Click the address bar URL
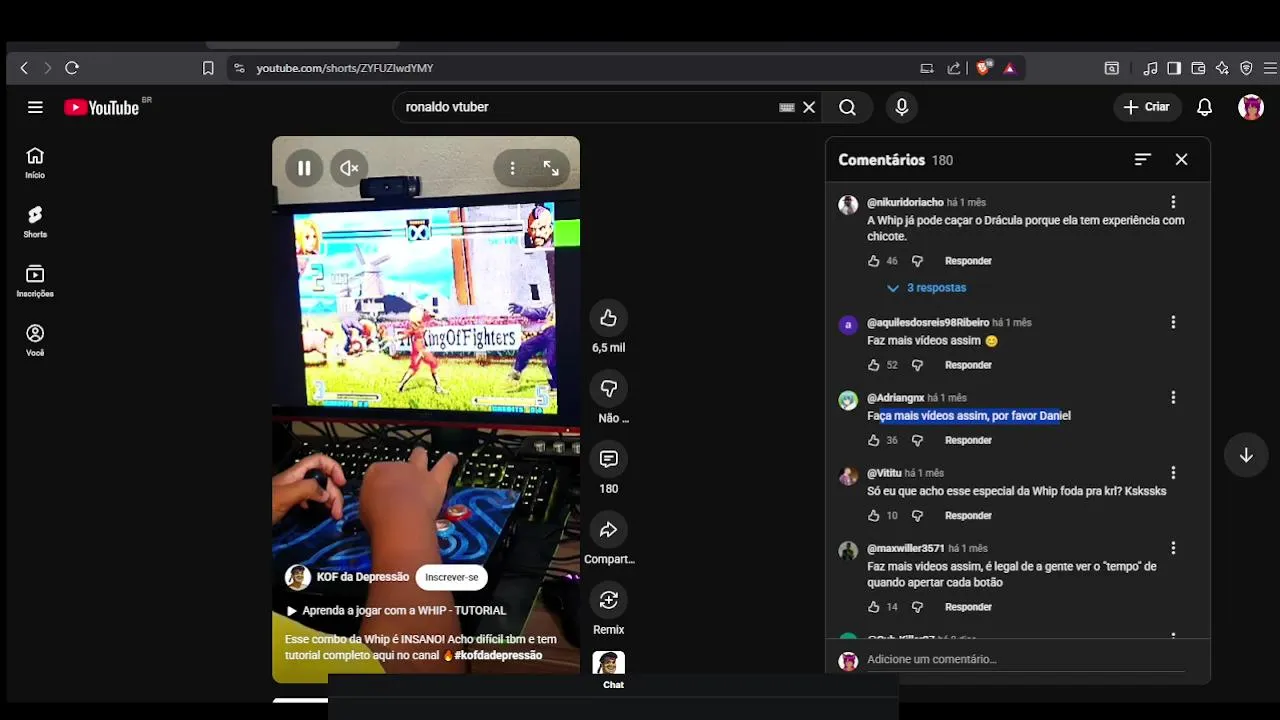Screen dimensions: 1280x720 [x=344, y=68]
